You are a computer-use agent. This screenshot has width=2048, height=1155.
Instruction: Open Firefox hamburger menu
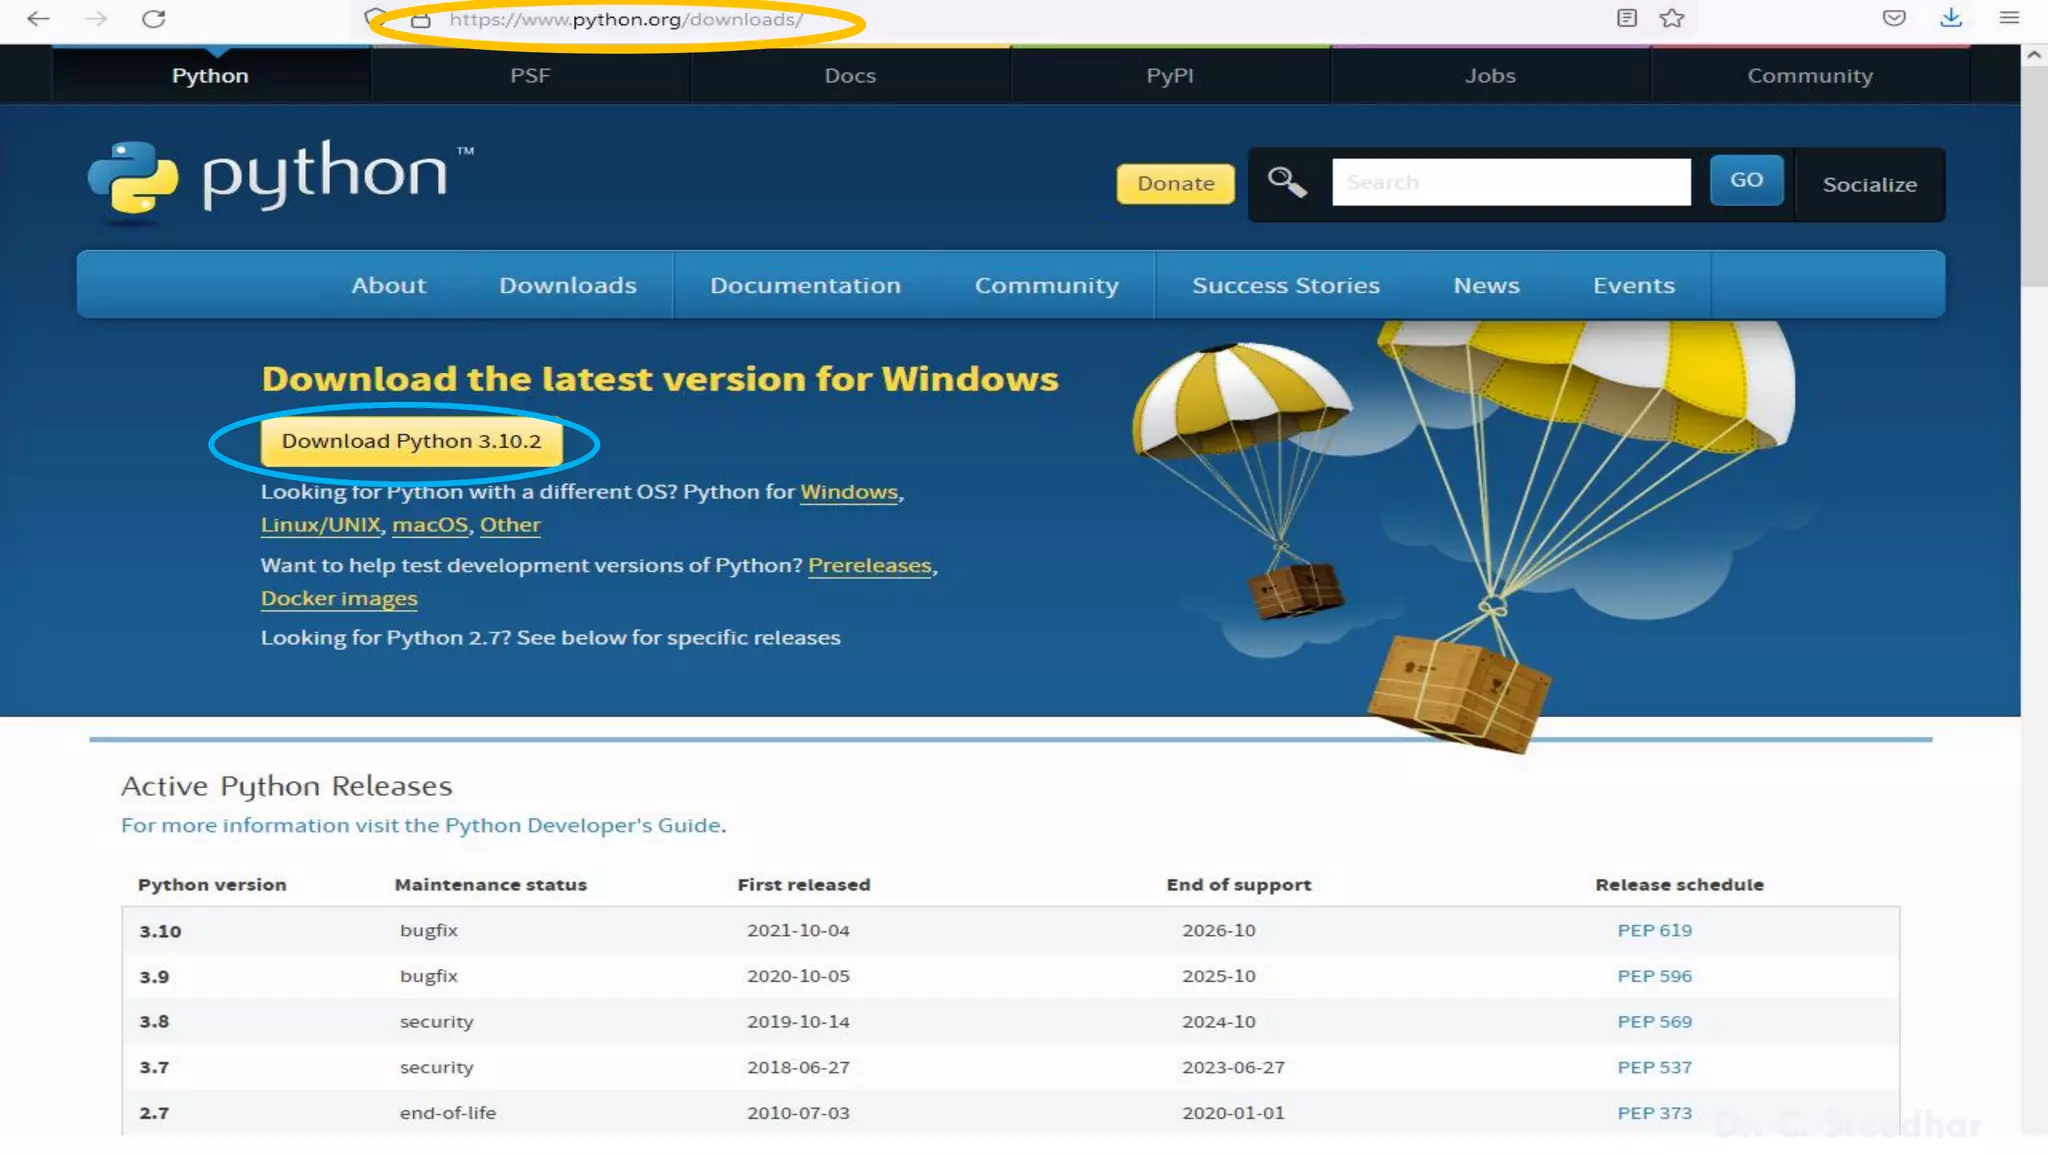point(2009,18)
